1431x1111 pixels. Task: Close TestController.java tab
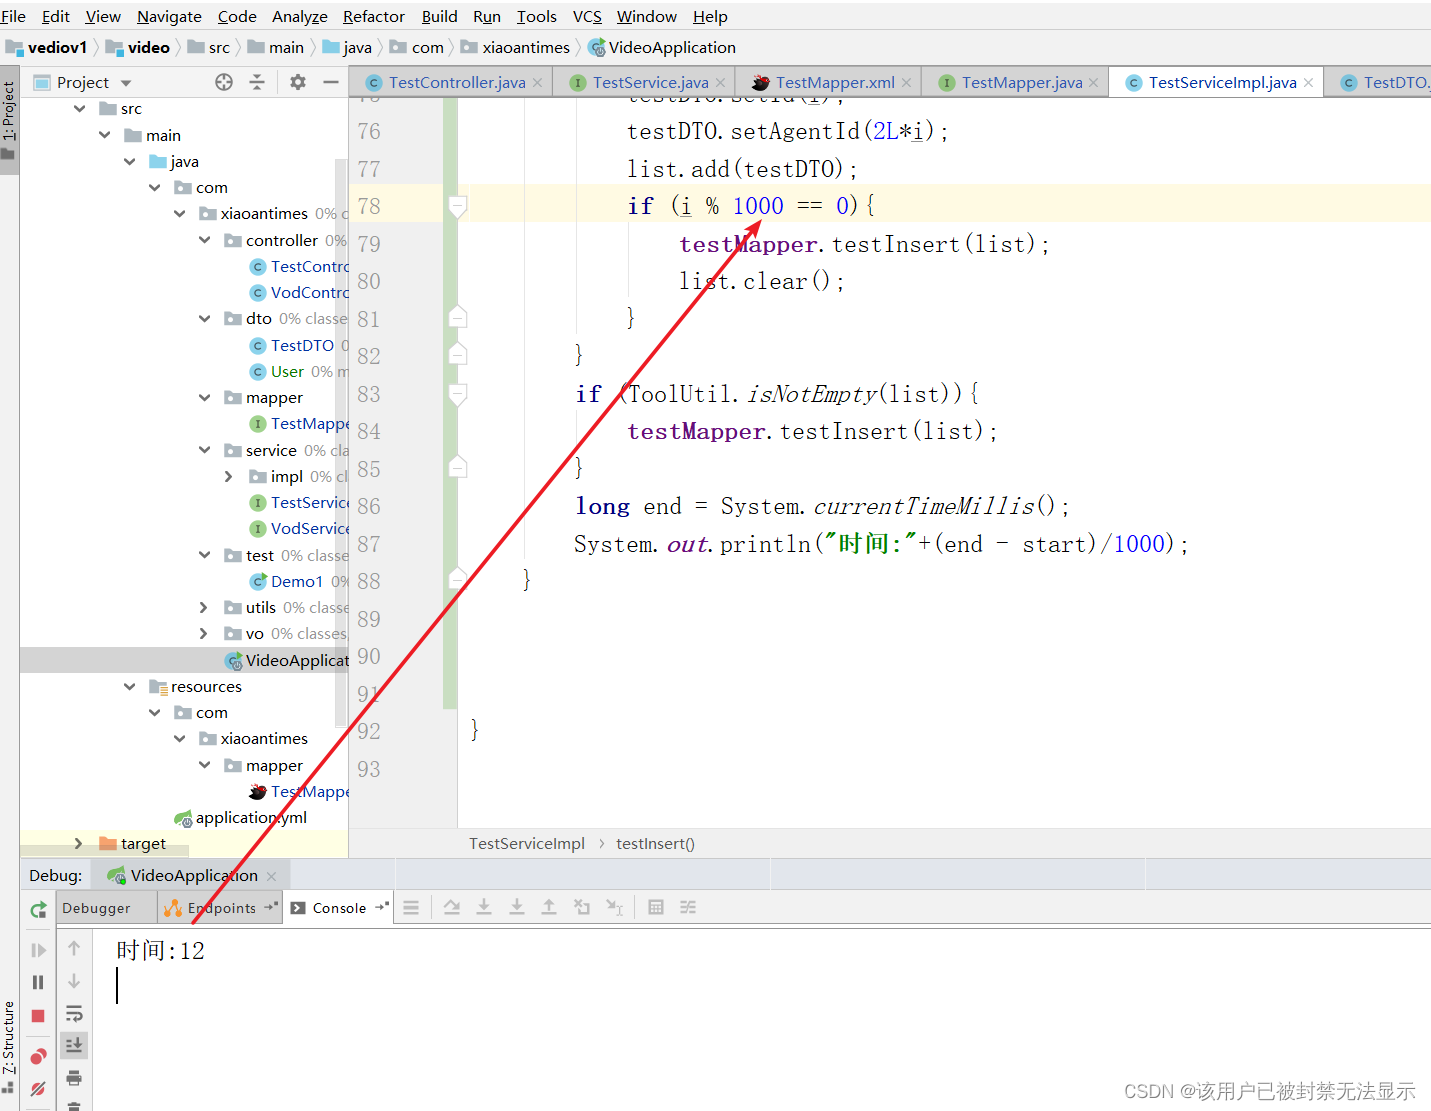pyautogui.click(x=537, y=83)
